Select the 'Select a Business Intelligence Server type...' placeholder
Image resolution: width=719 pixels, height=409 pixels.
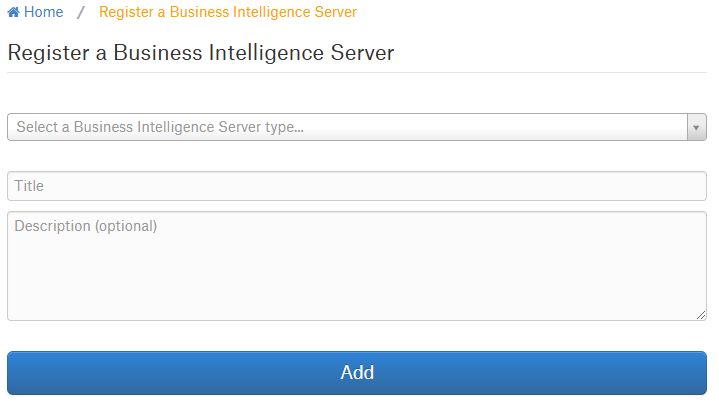(160, 127)
